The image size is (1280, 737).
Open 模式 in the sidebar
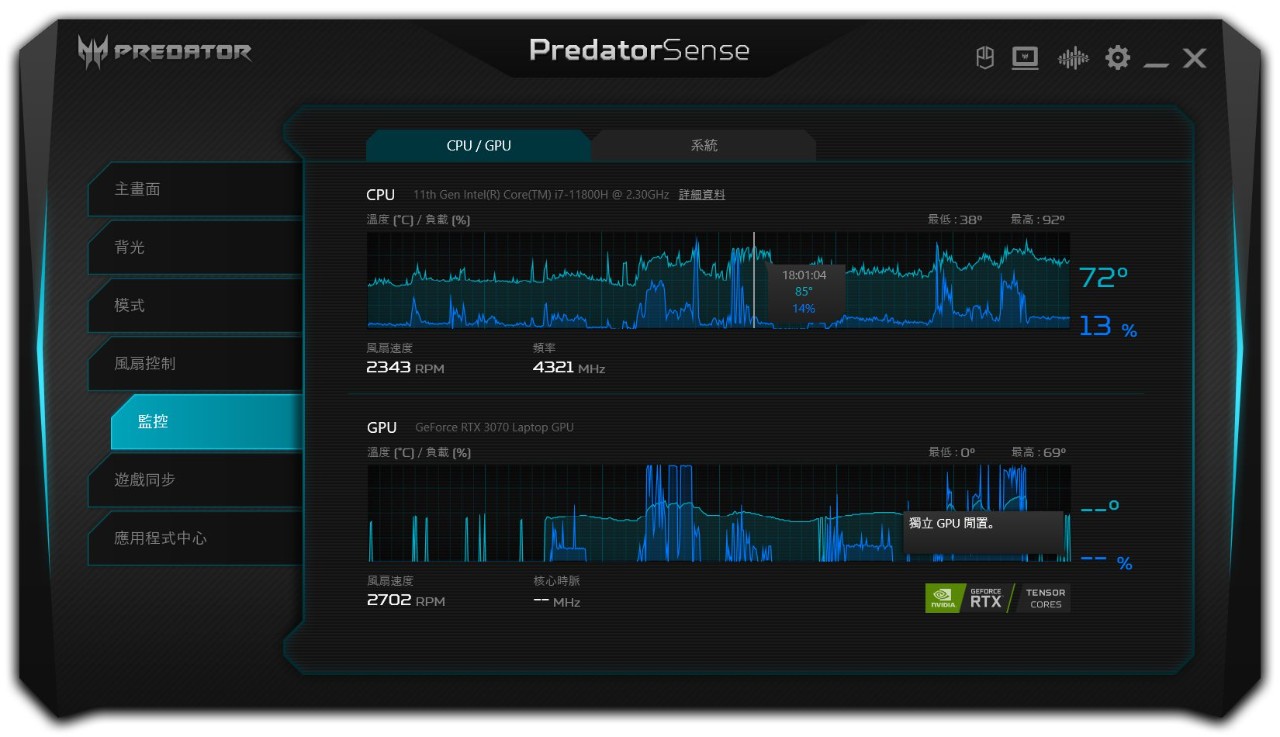coord(195,305)
